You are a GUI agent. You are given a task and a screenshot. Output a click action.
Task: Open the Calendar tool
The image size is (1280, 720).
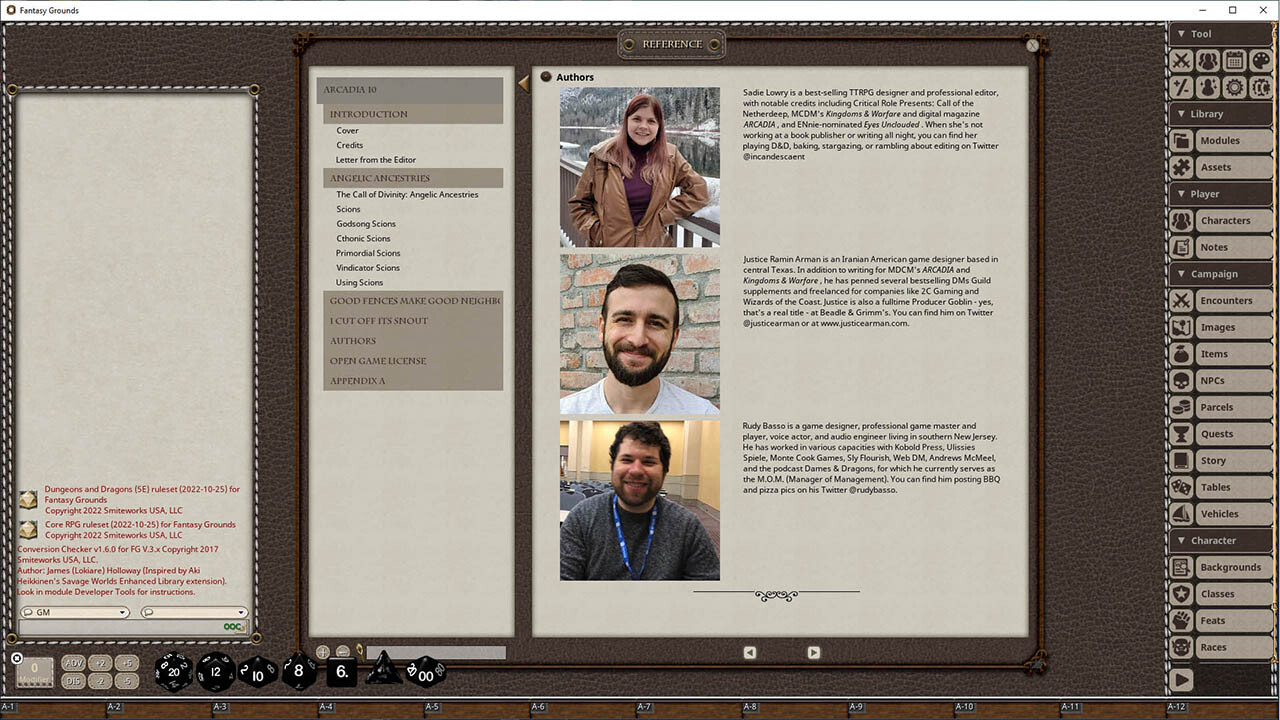click(x=1233, y=60)
